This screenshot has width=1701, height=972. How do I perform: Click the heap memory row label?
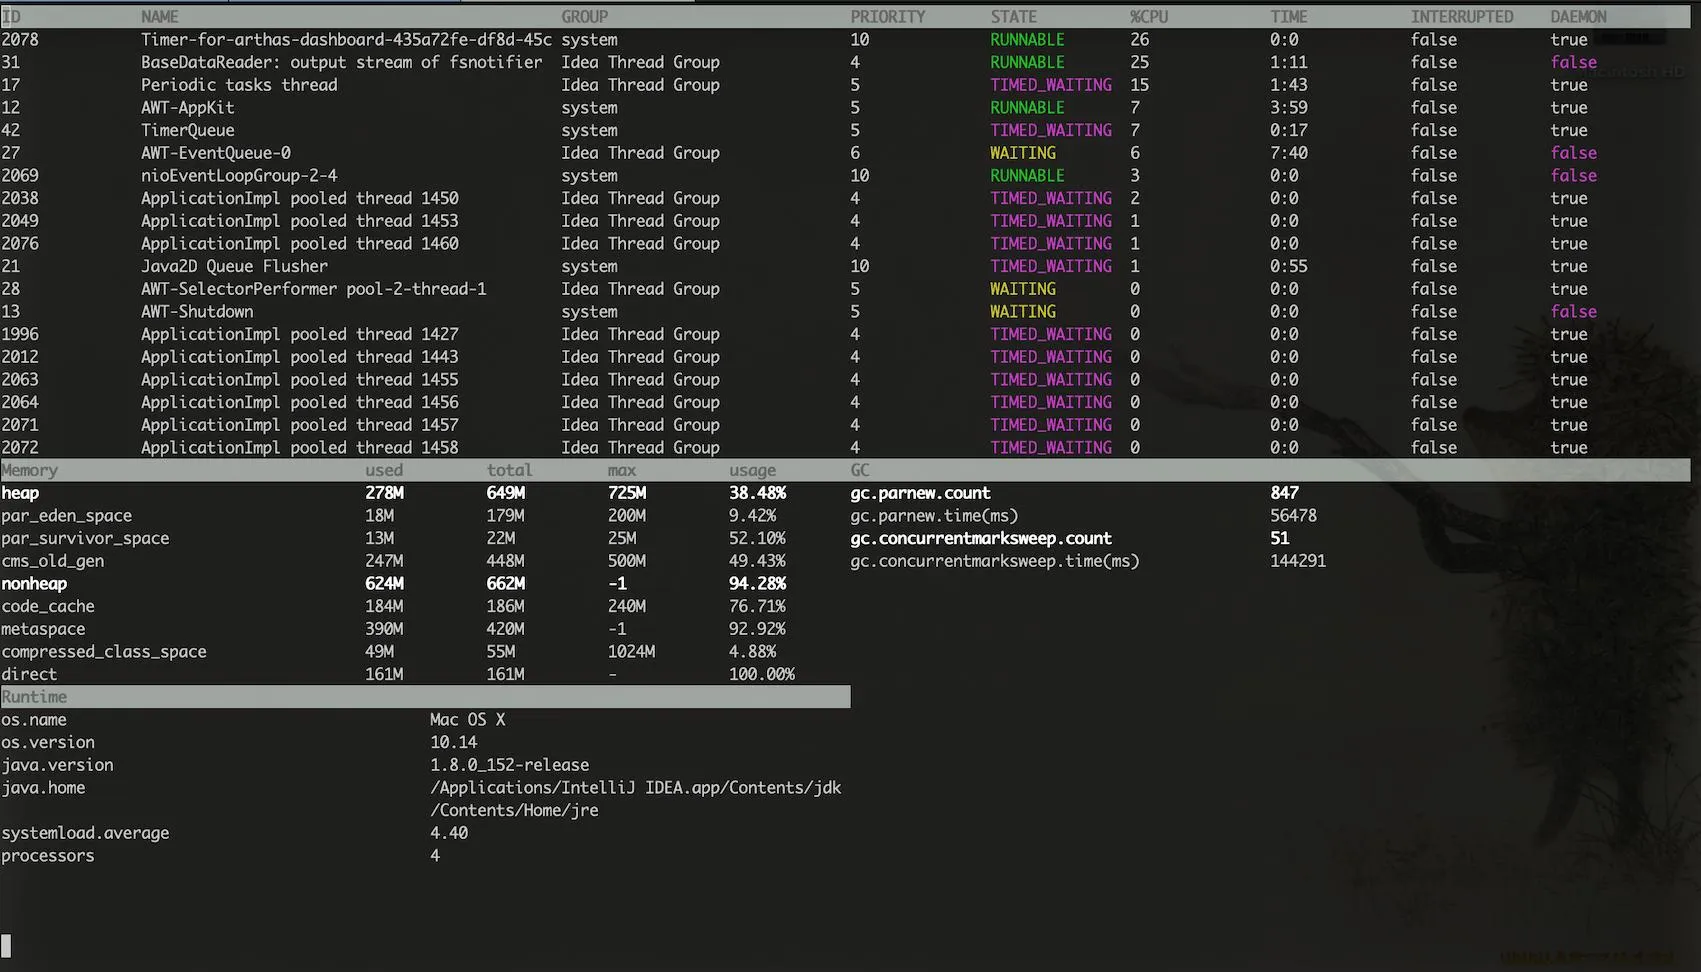[x=20, y=493]
